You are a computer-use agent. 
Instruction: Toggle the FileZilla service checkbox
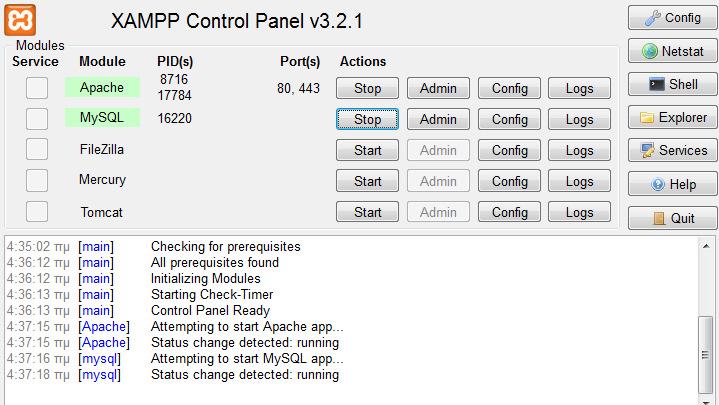(x=37, y=149)
